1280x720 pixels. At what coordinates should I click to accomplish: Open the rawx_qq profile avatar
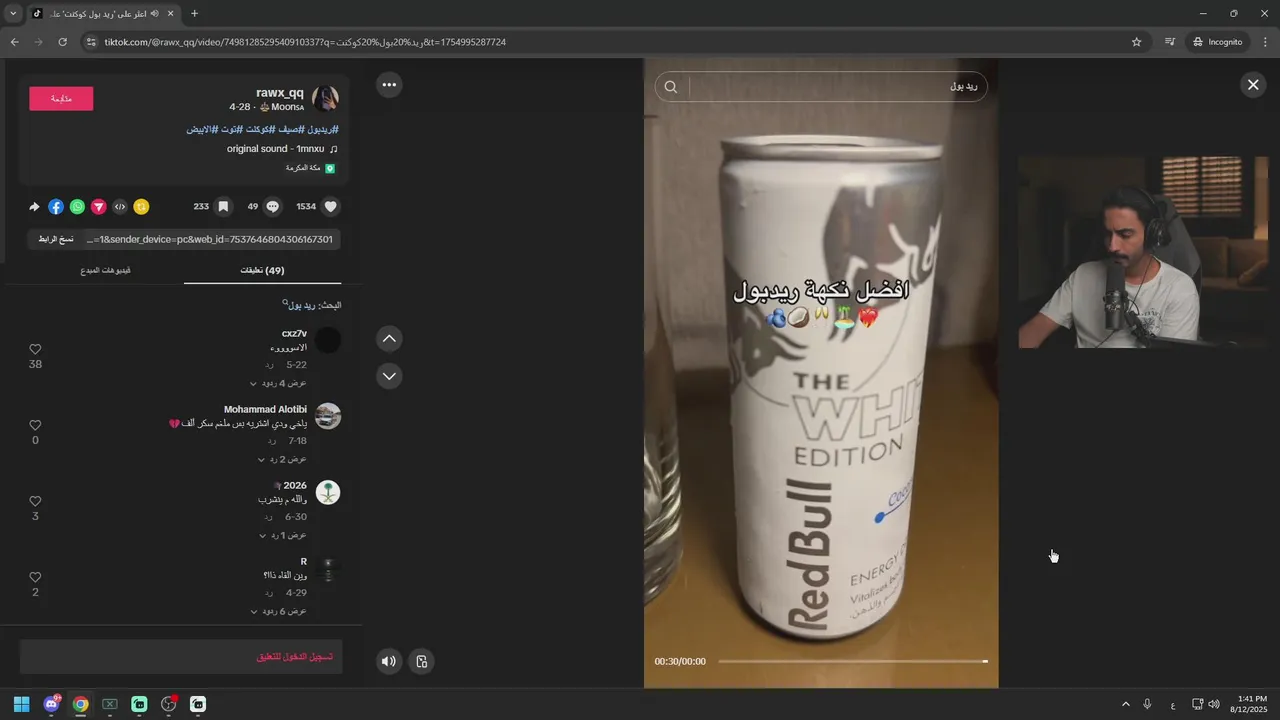tap(325, 99)
